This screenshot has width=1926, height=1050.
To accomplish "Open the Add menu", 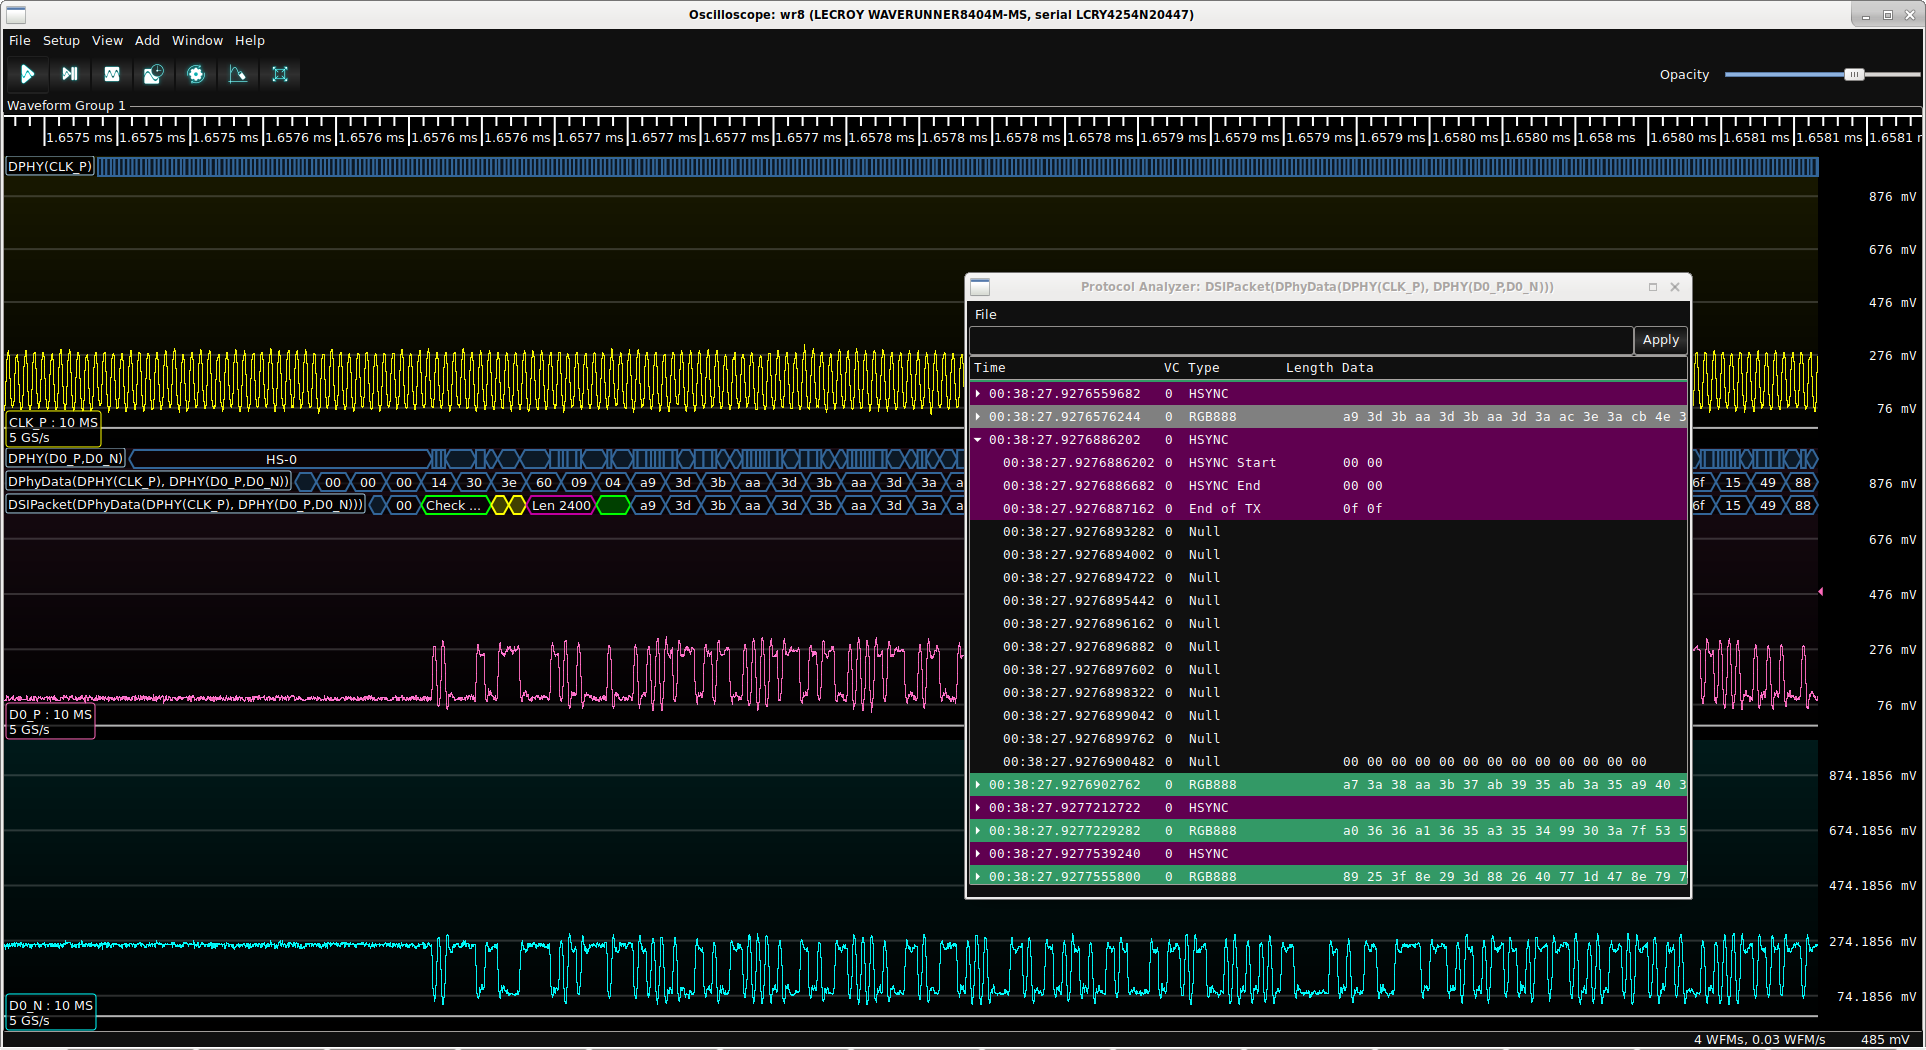I will (x=147, y=41).
